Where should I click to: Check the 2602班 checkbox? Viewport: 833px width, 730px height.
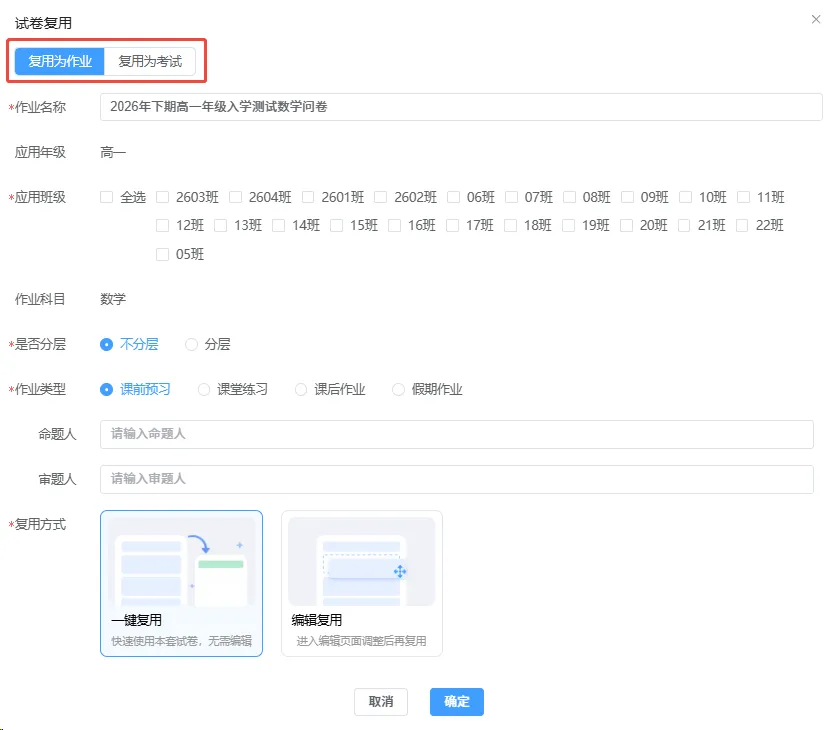380,197
